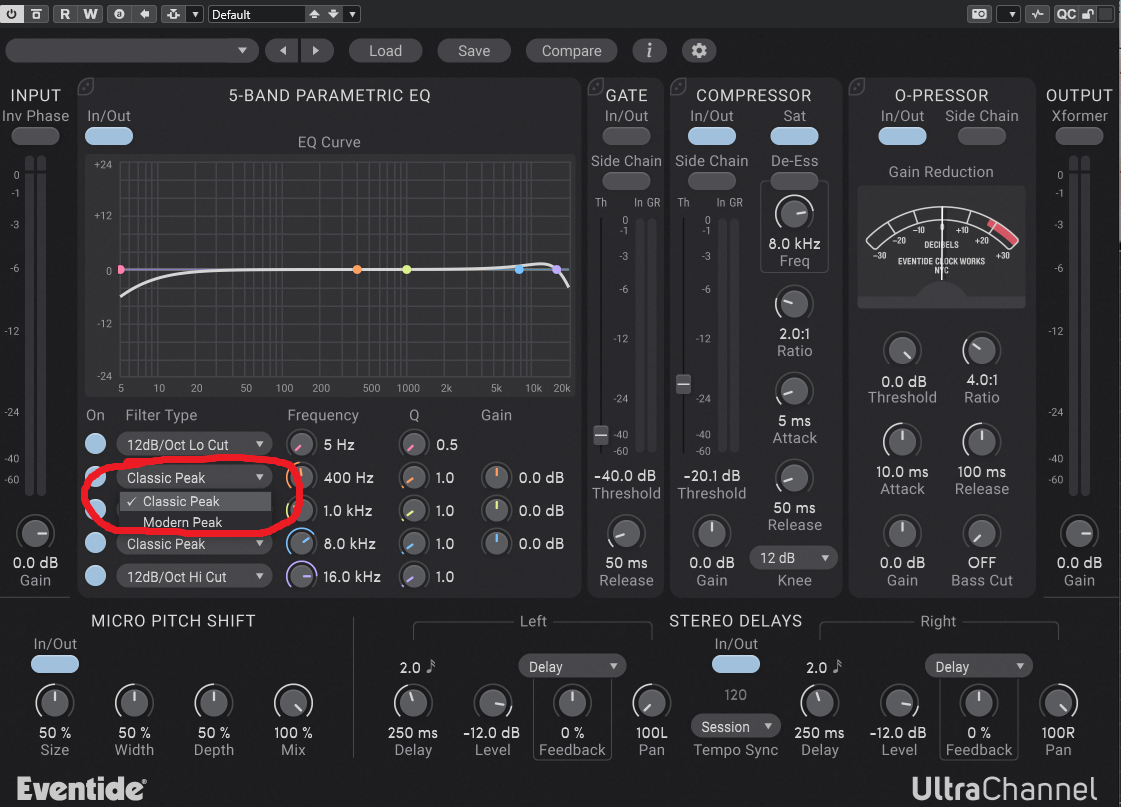Click the gate threshold fader handle
This screenshot has height=810, width=1121.
click(601, 434)
